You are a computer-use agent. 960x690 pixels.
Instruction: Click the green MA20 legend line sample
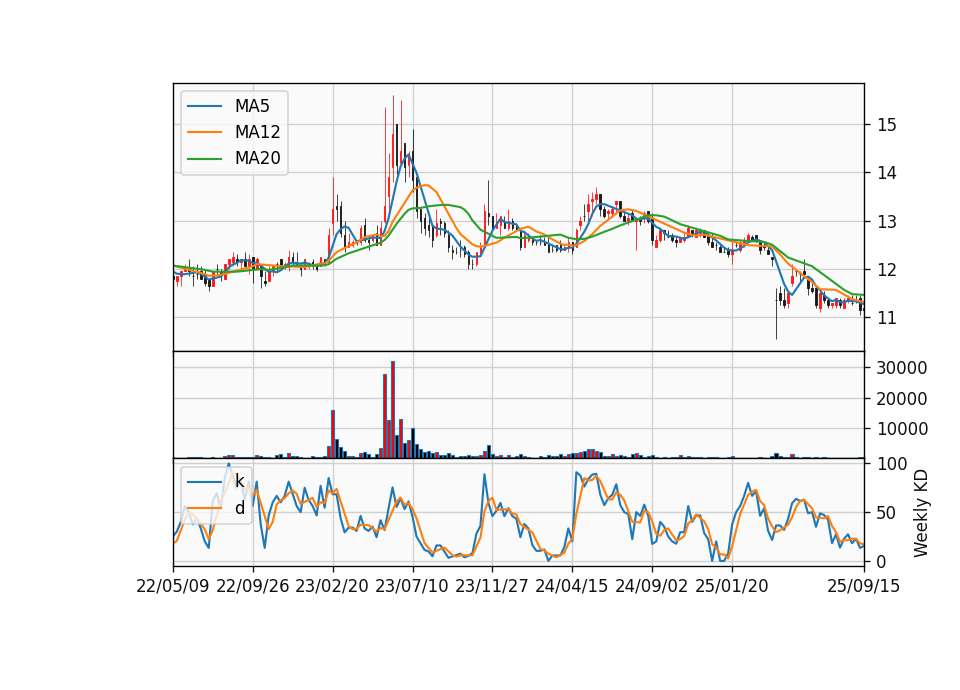tap(204, 159)
